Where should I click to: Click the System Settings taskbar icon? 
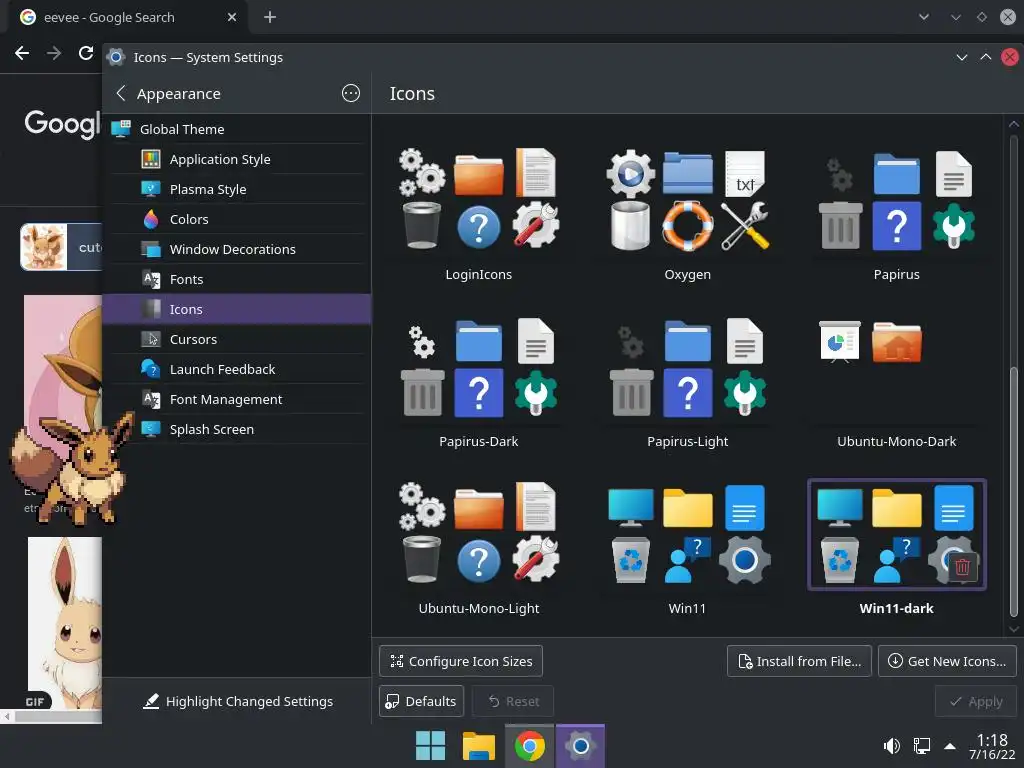(580, 745)
